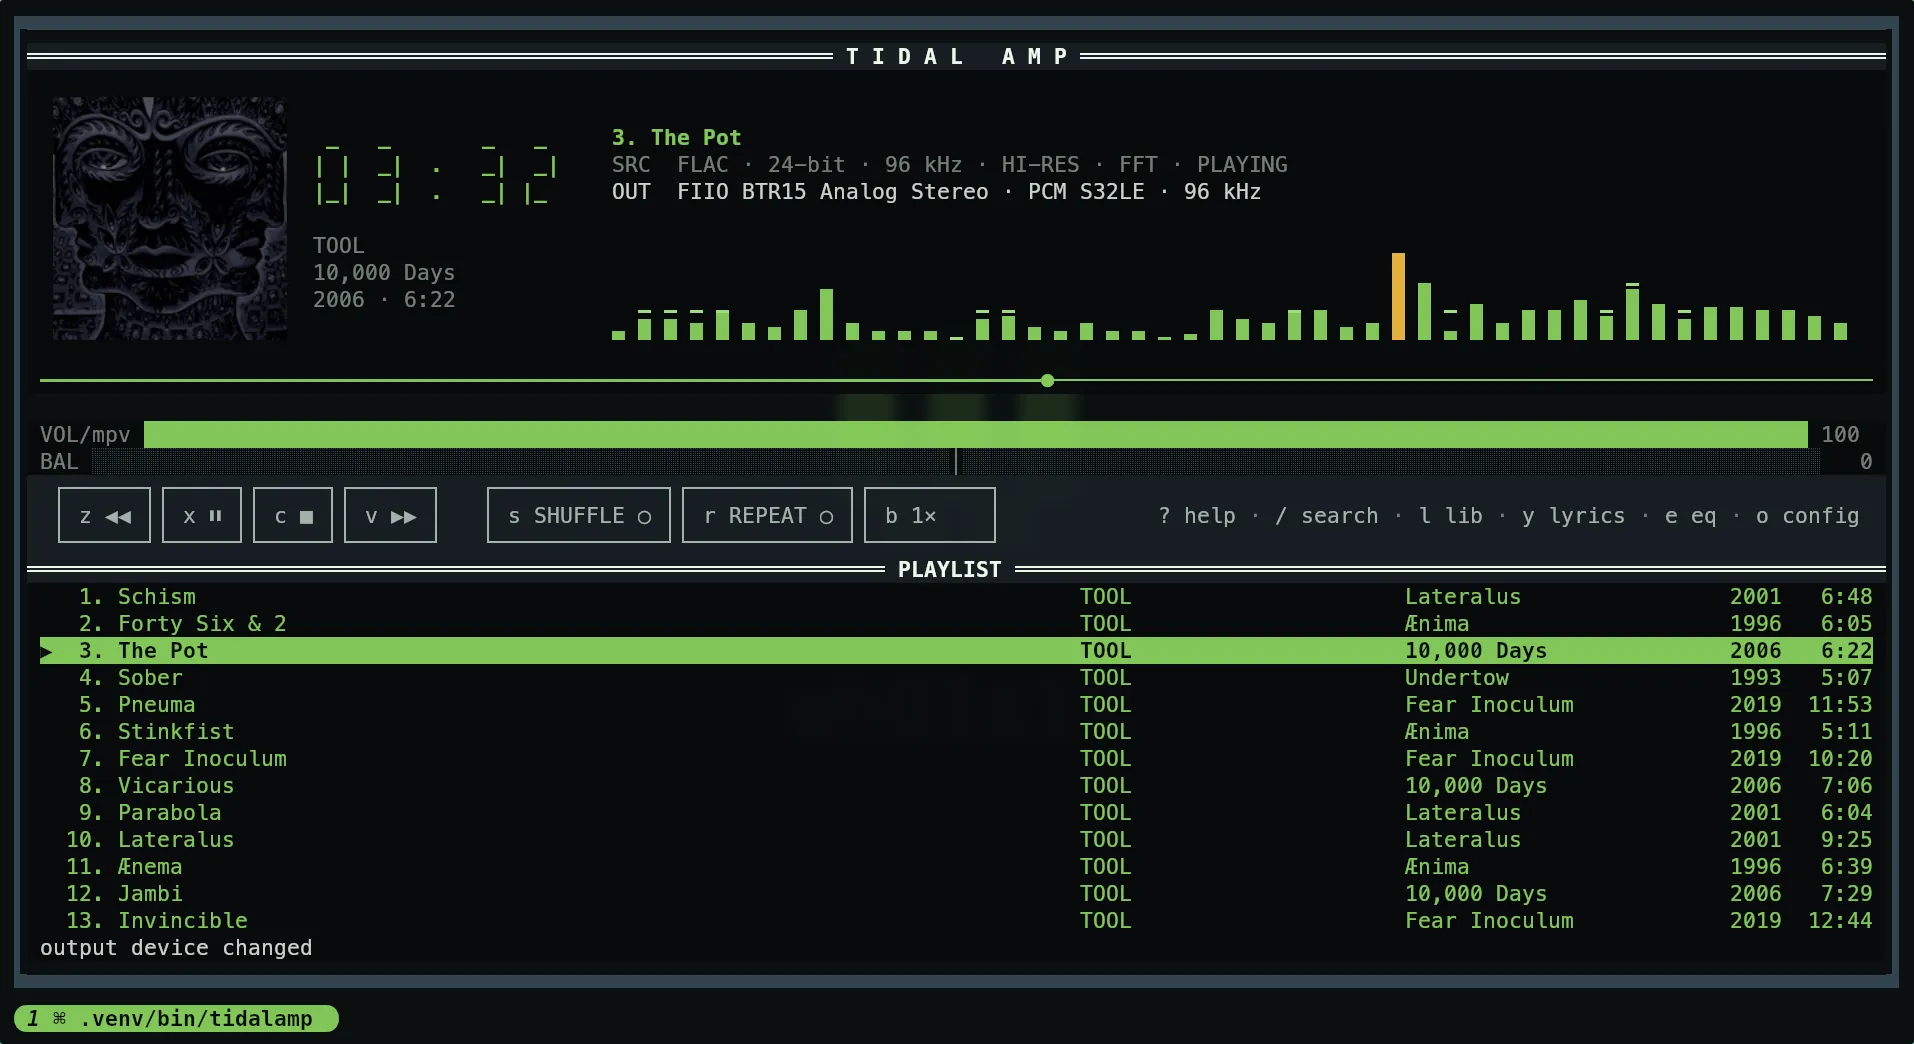Screen dimensions: 1914x1044
Task: Select playlist track 8. Vicarious
Action: click(956, 785)
